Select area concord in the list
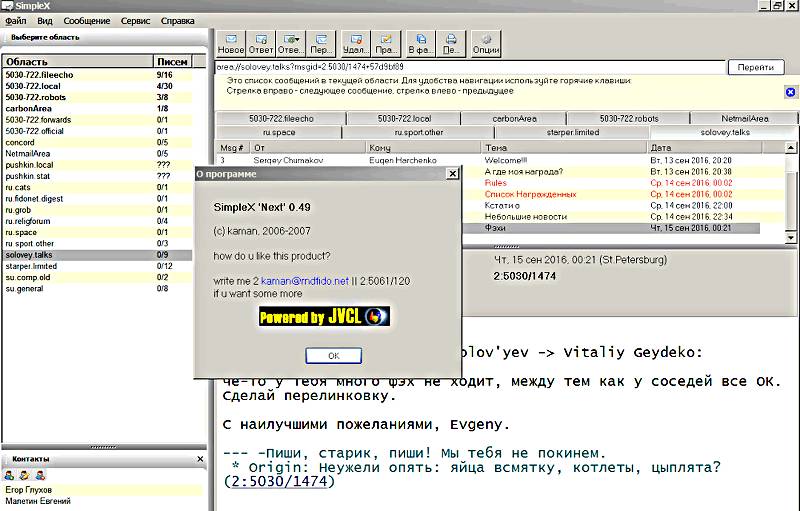Image resolution: width=800 pixels, height=511 pixels. click(x=97, y=142)
